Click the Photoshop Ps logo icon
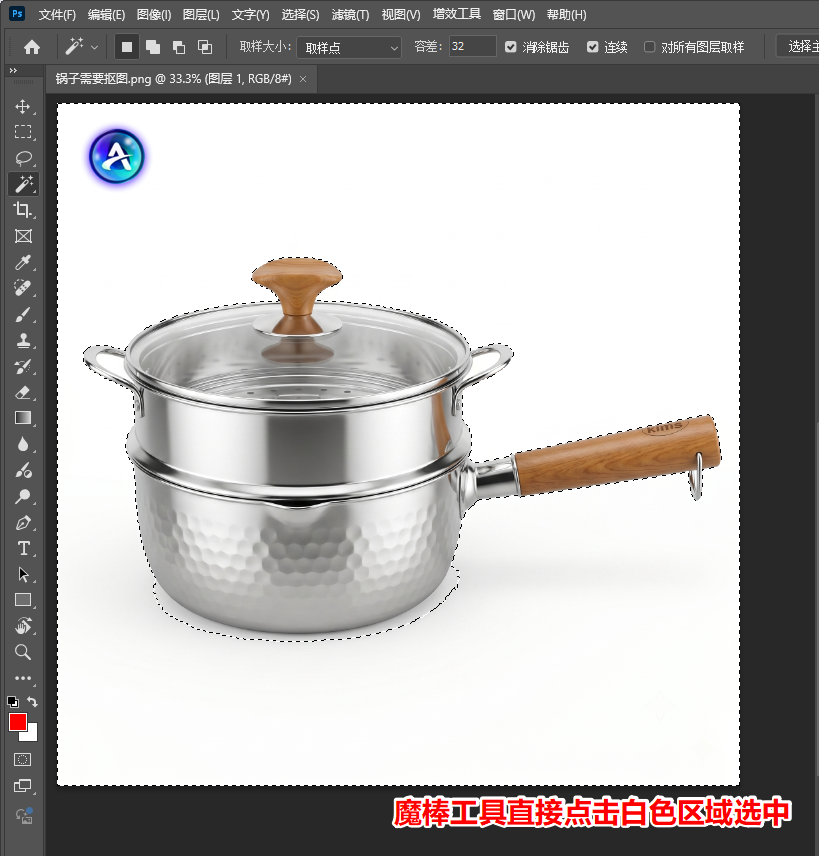Viewport: 819px width, 856px height. pyautogui.click(x=17, y=14)
